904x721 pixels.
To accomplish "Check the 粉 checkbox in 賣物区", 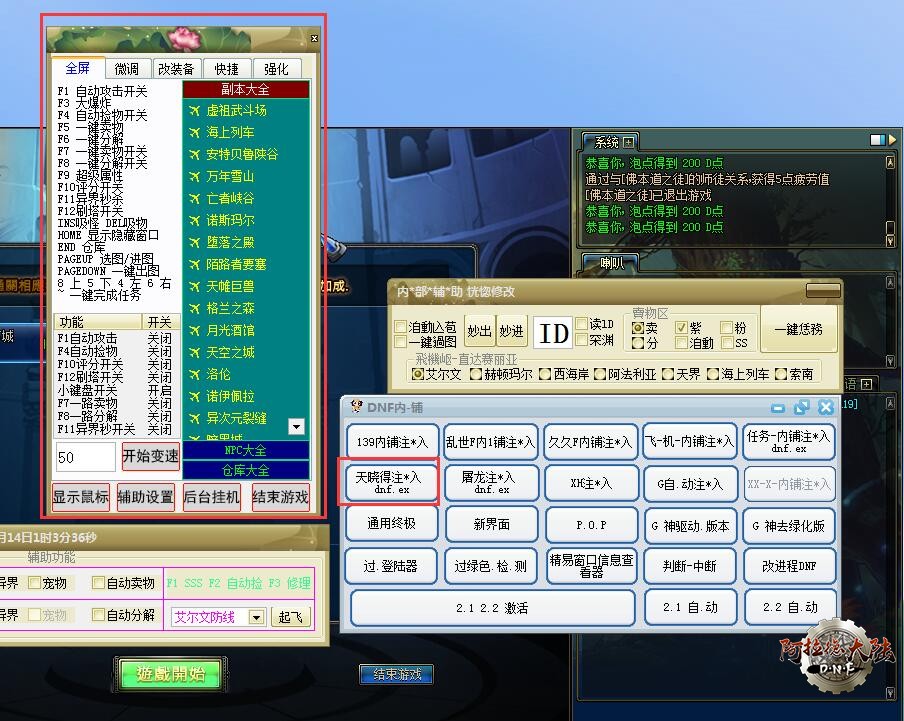I will tap(726, 327).
